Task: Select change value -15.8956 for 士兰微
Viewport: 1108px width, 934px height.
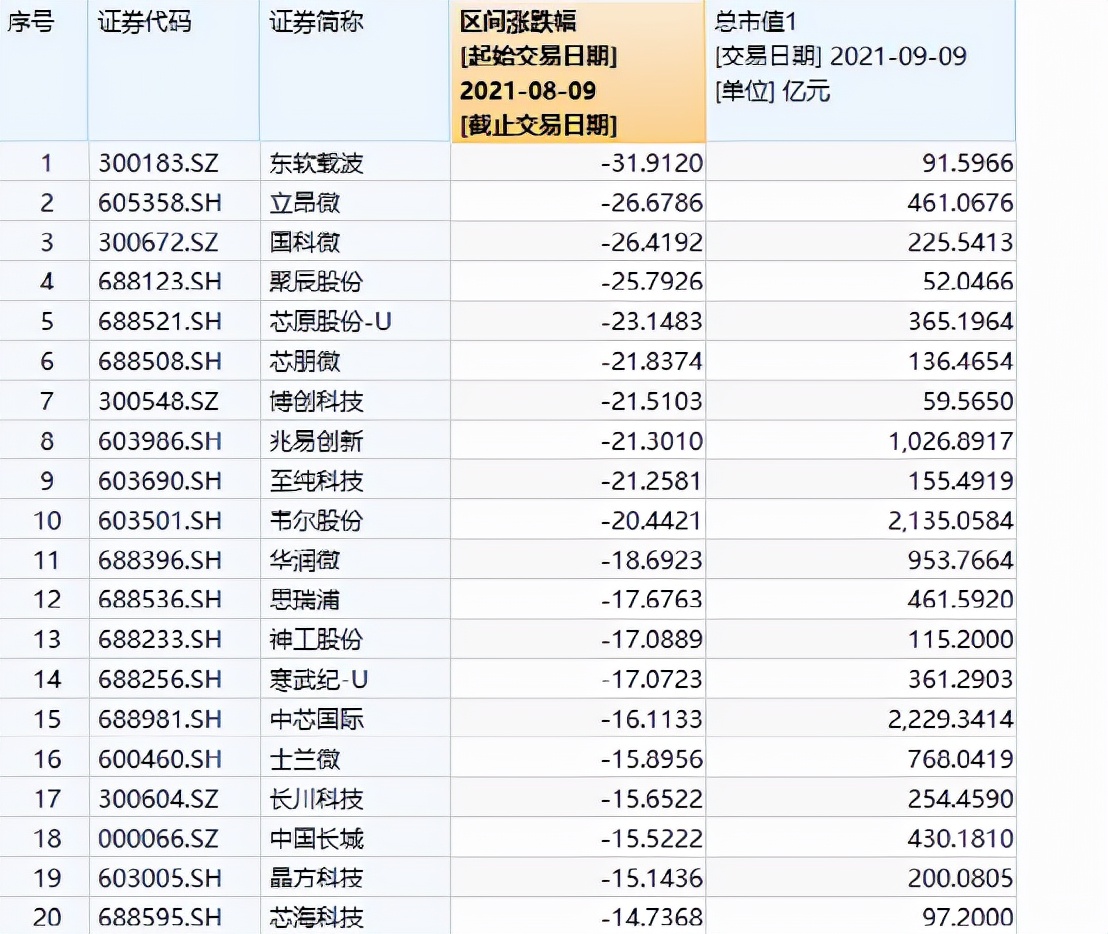Action: click(x=651, y=759)
